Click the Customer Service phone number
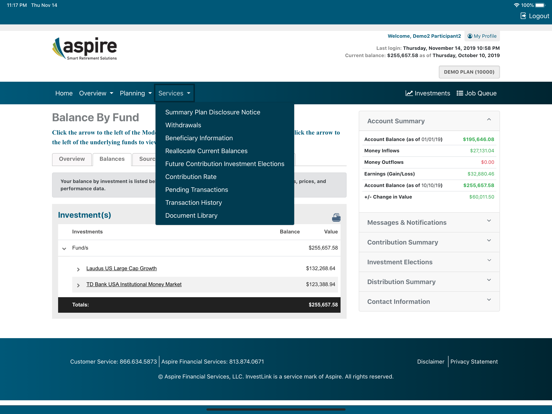 coord(138,362)
